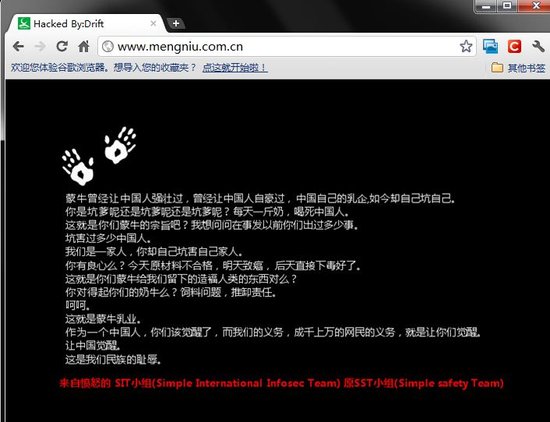550x422 pixels.
Task: Maximize the browser window
Action: coord(507,6)
